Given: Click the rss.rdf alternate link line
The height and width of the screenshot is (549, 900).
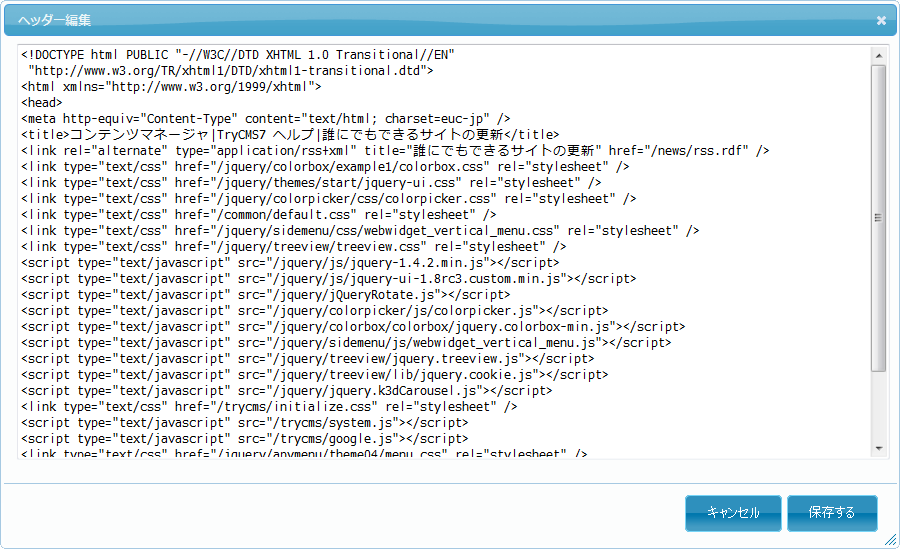Looking at the screenshot, I should 395,151.
